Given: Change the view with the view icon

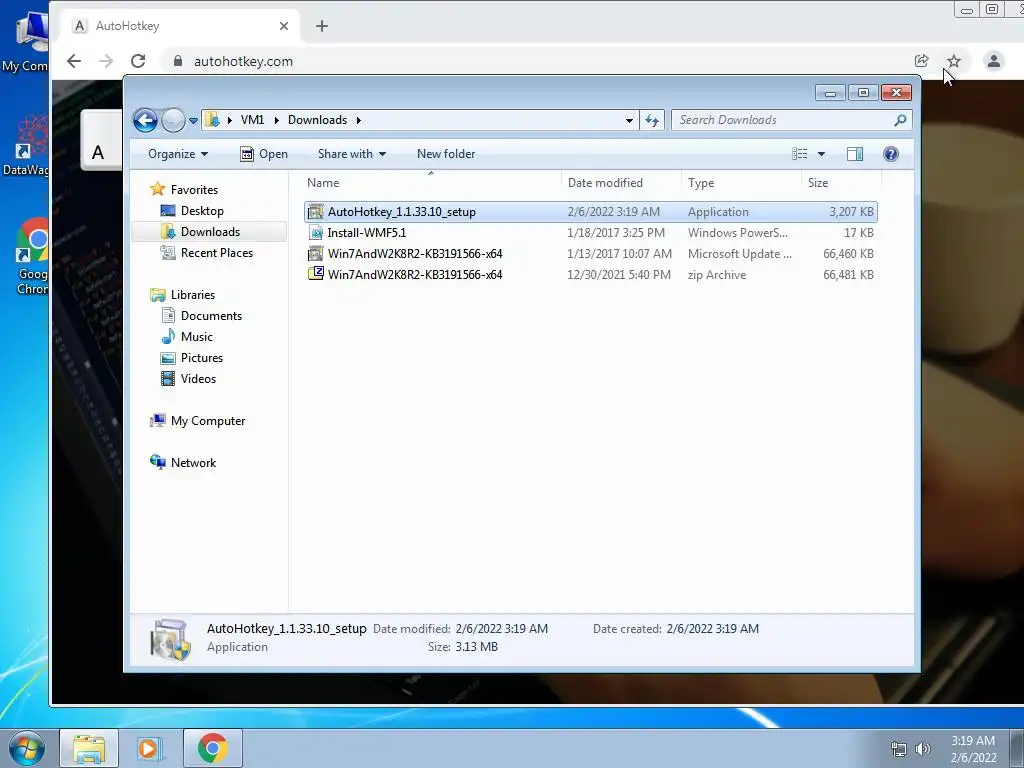Looking at the screenshot, I should [799, 154].
